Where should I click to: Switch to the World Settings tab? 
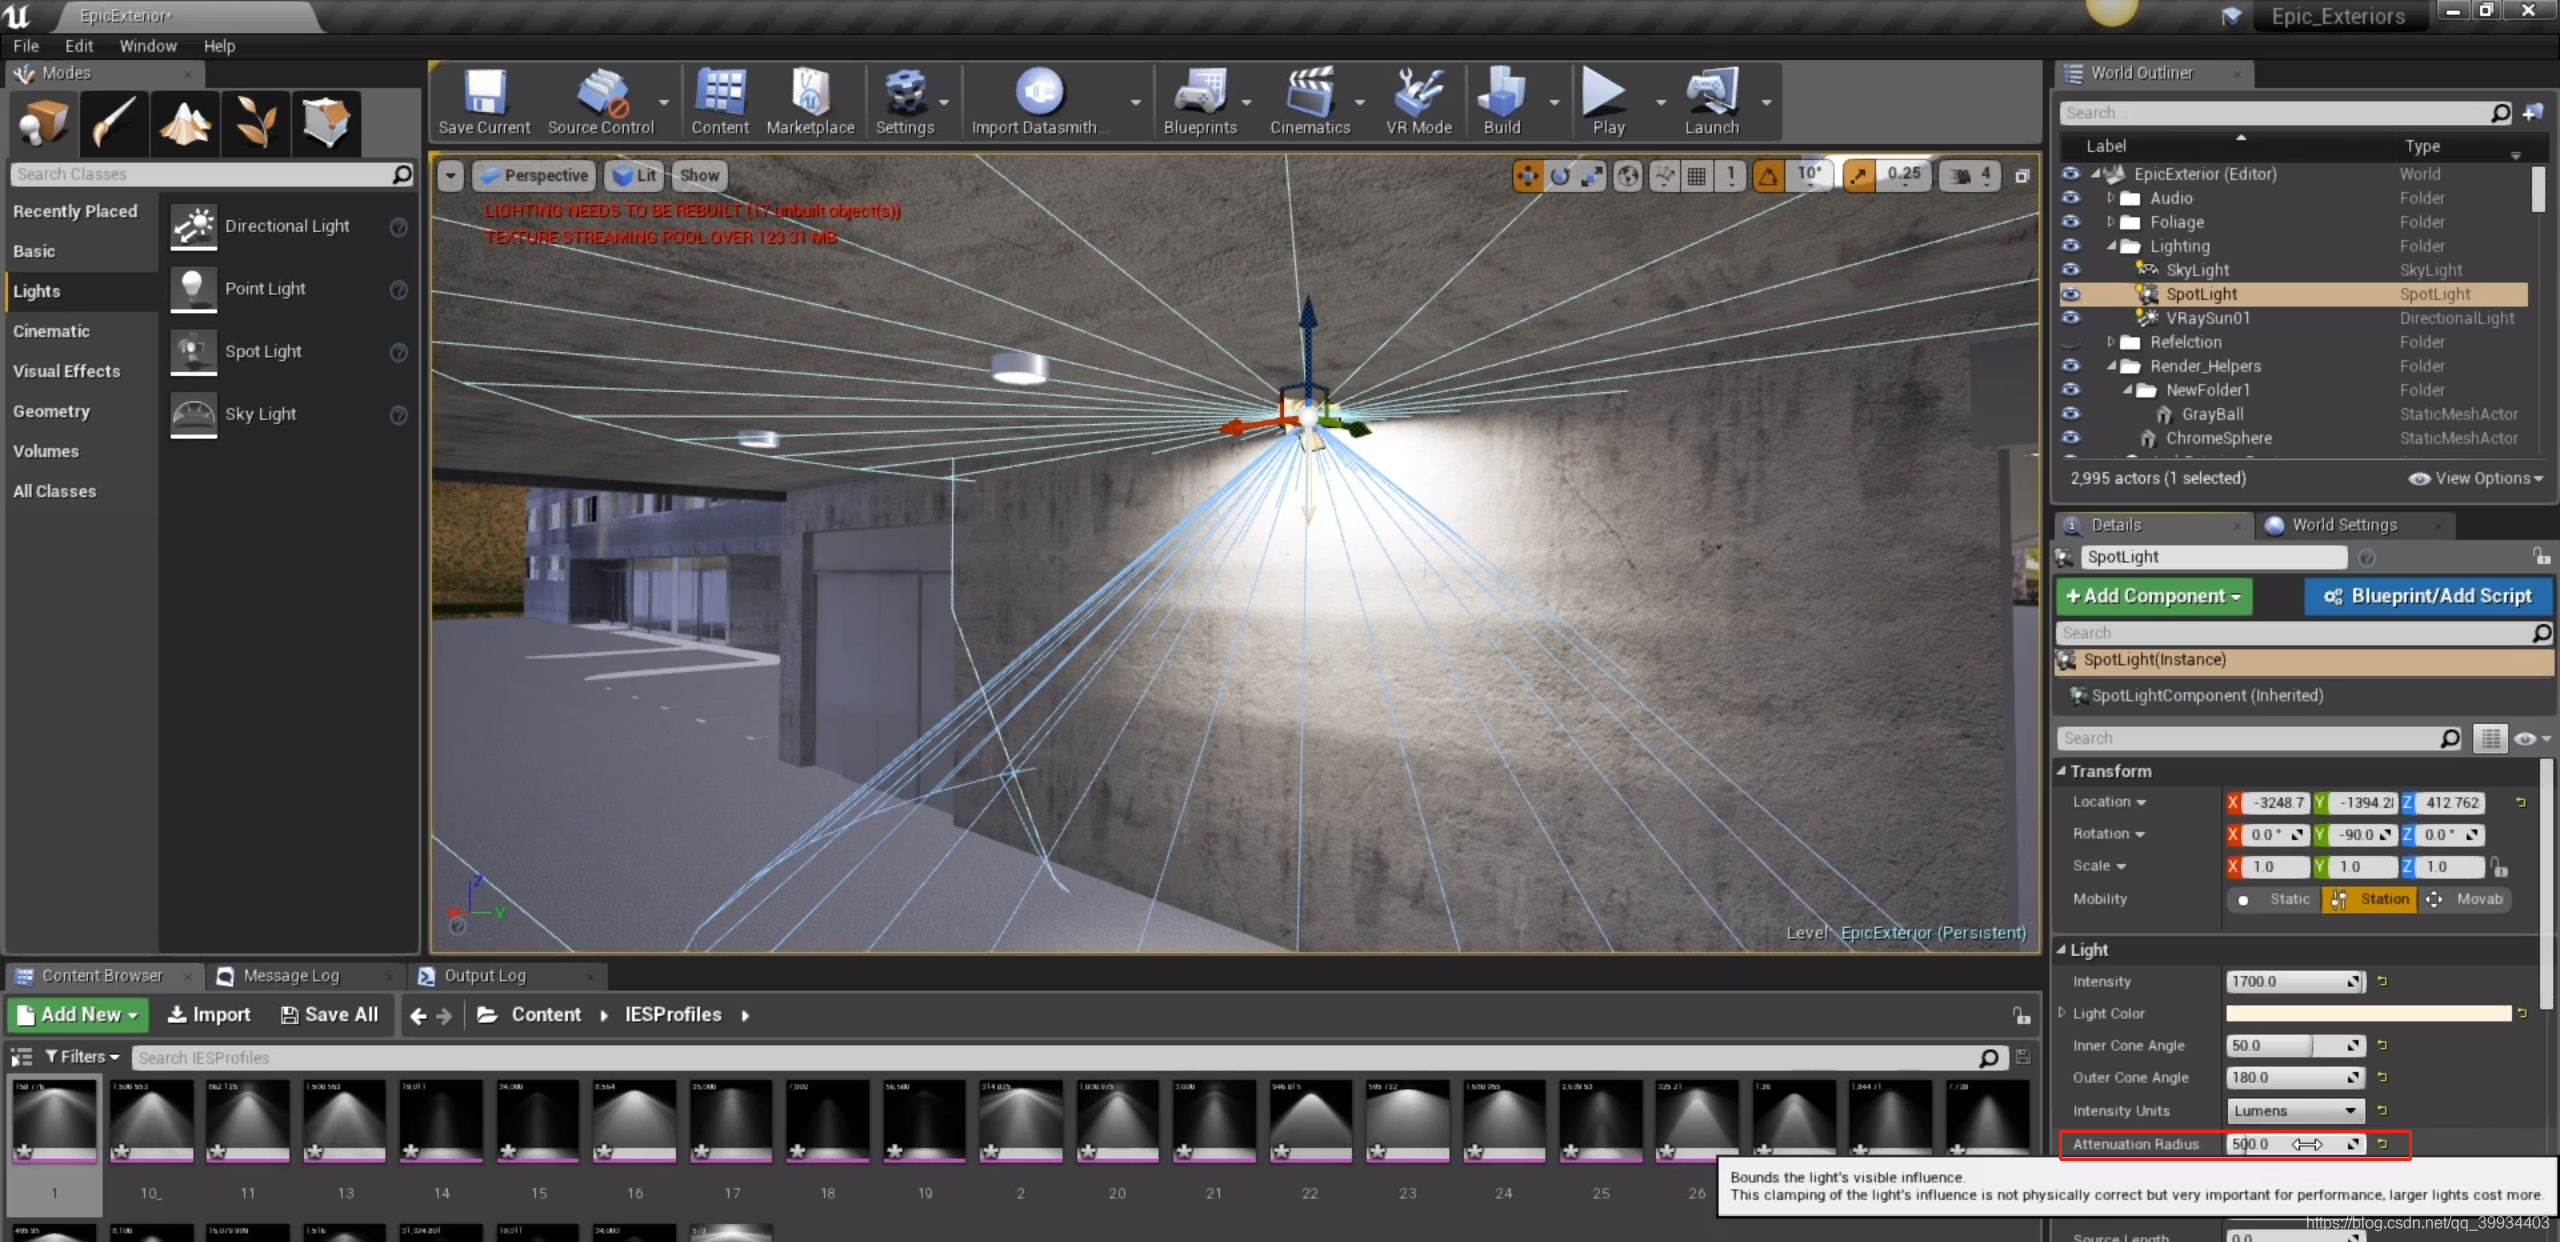click(x=2344, y=525)
